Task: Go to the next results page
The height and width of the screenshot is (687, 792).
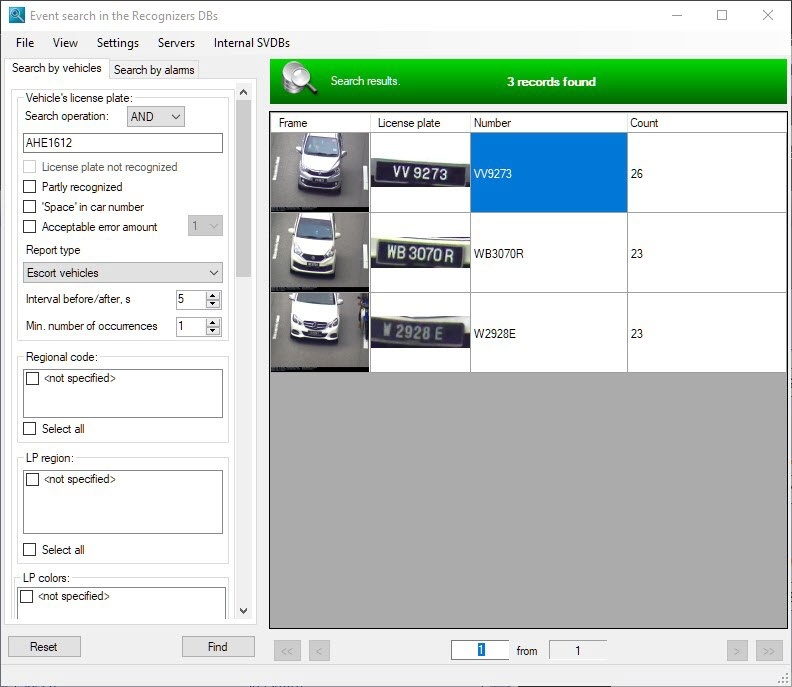Action: click(737, 651)
